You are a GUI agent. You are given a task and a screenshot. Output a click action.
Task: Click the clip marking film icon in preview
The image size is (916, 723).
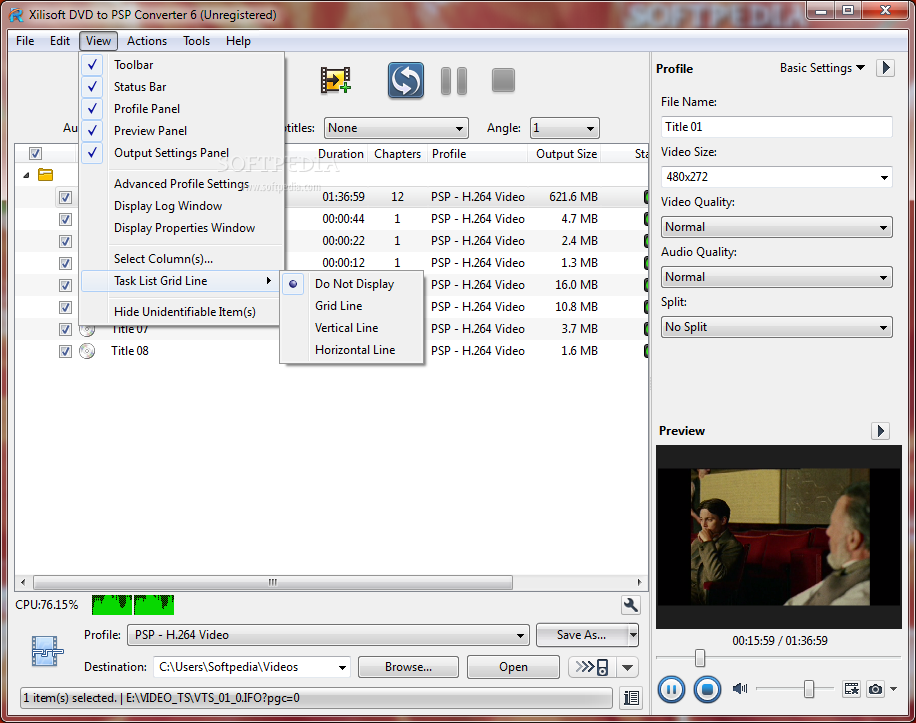[x=852, y=689]
